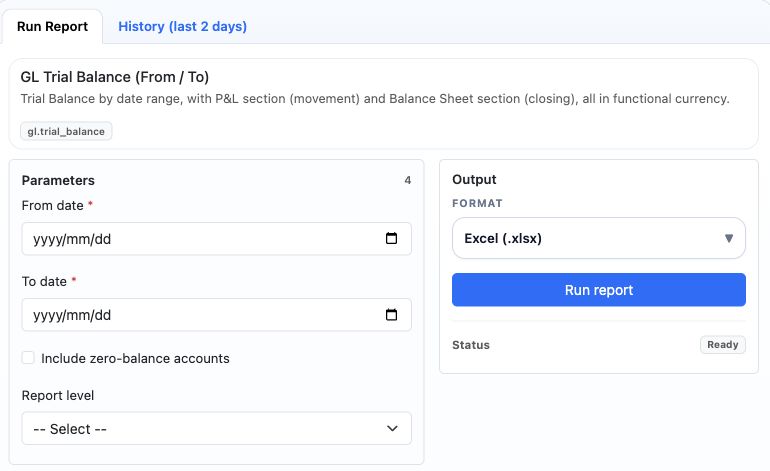Focus the From date input field
The height and width of the screenshot is (471, 770).
click(x=217, y=239)
